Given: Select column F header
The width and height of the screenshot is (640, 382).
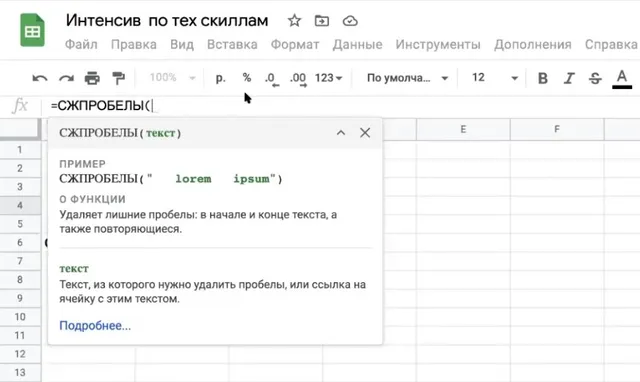Looking at the screenshot, I should 557,129.
